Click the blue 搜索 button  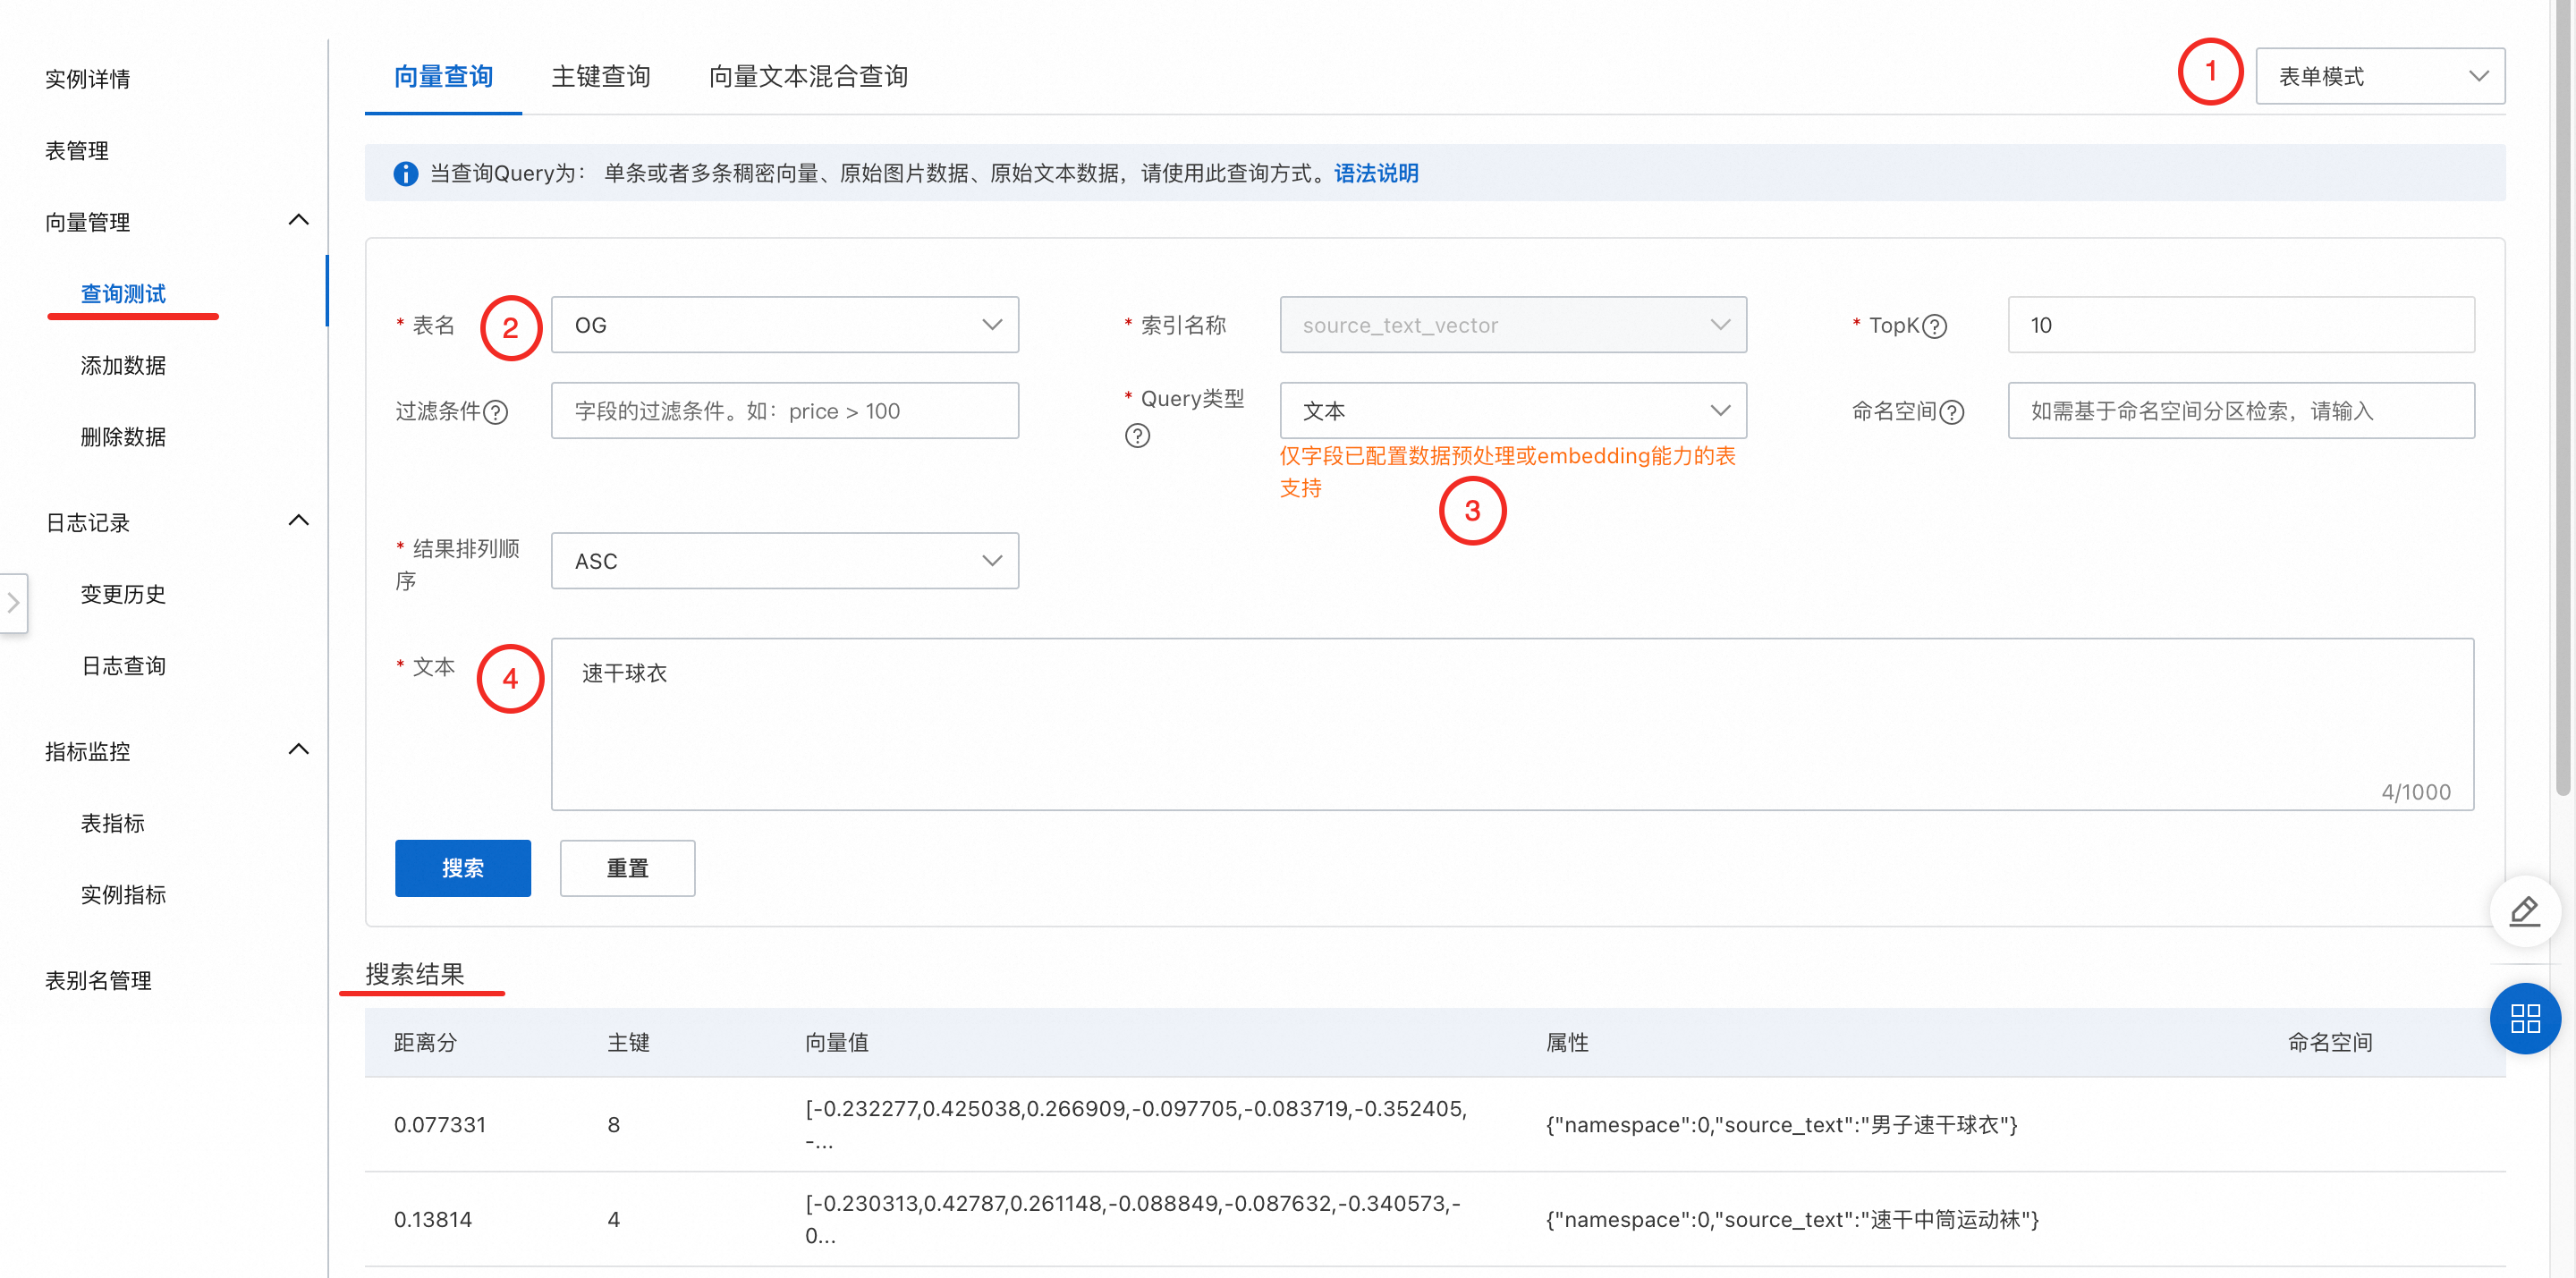[x=462, y=868]
